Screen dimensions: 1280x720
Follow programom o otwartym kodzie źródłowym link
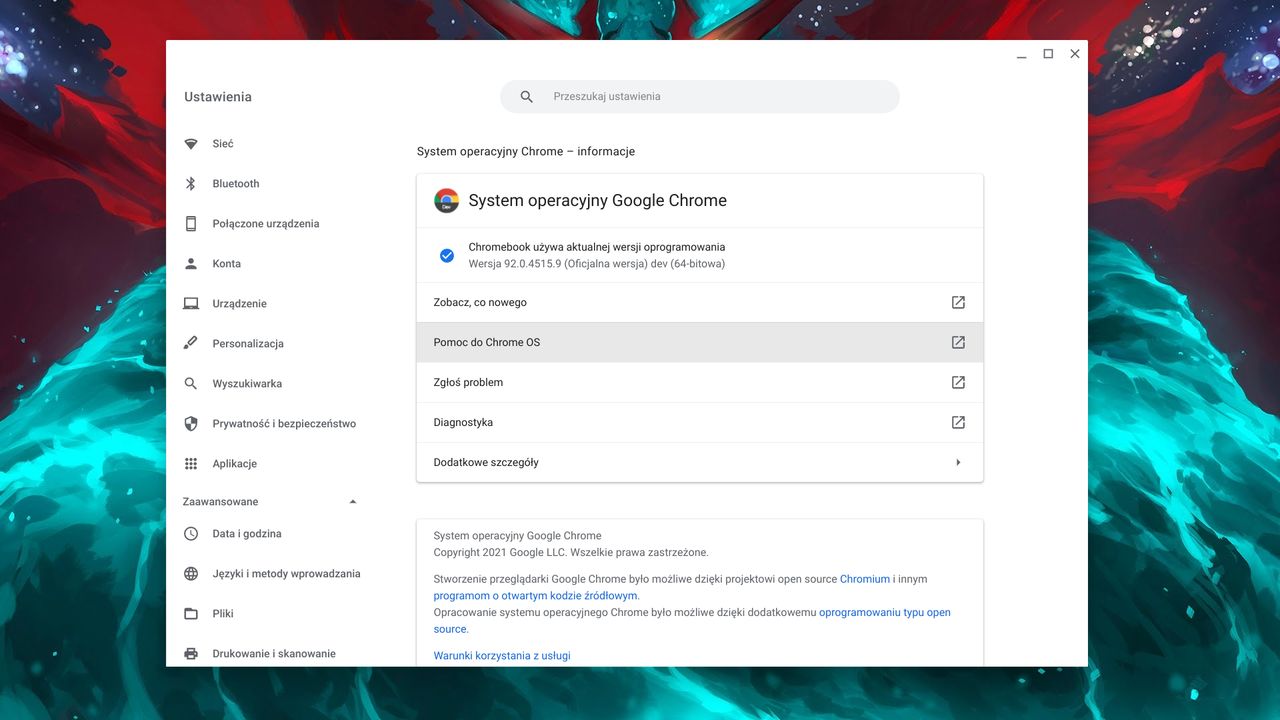click(536, 596)
